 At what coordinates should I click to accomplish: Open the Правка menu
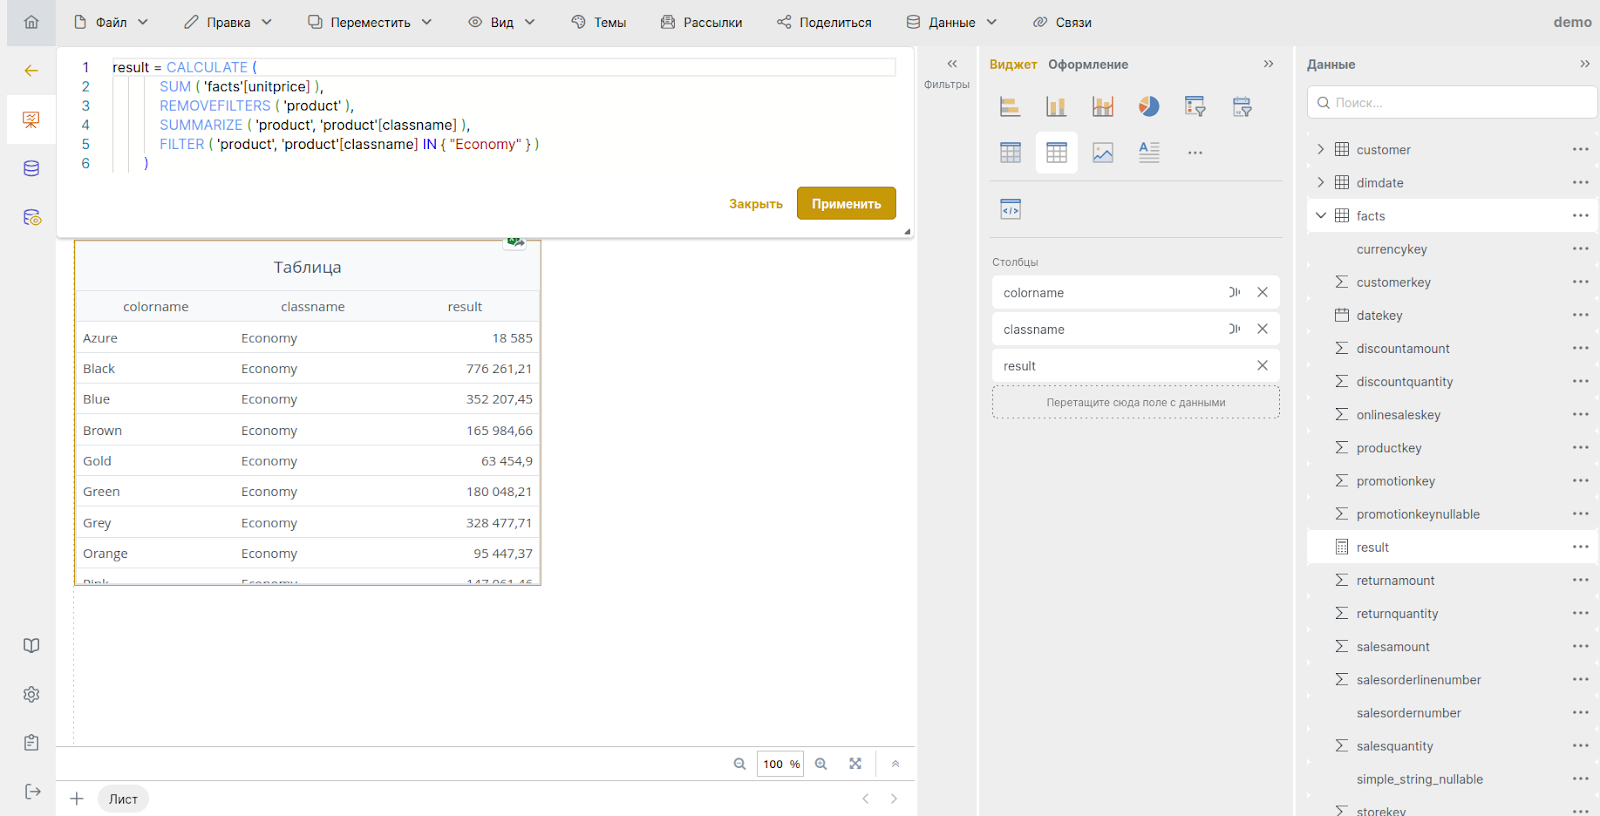[x=228, y=22]
